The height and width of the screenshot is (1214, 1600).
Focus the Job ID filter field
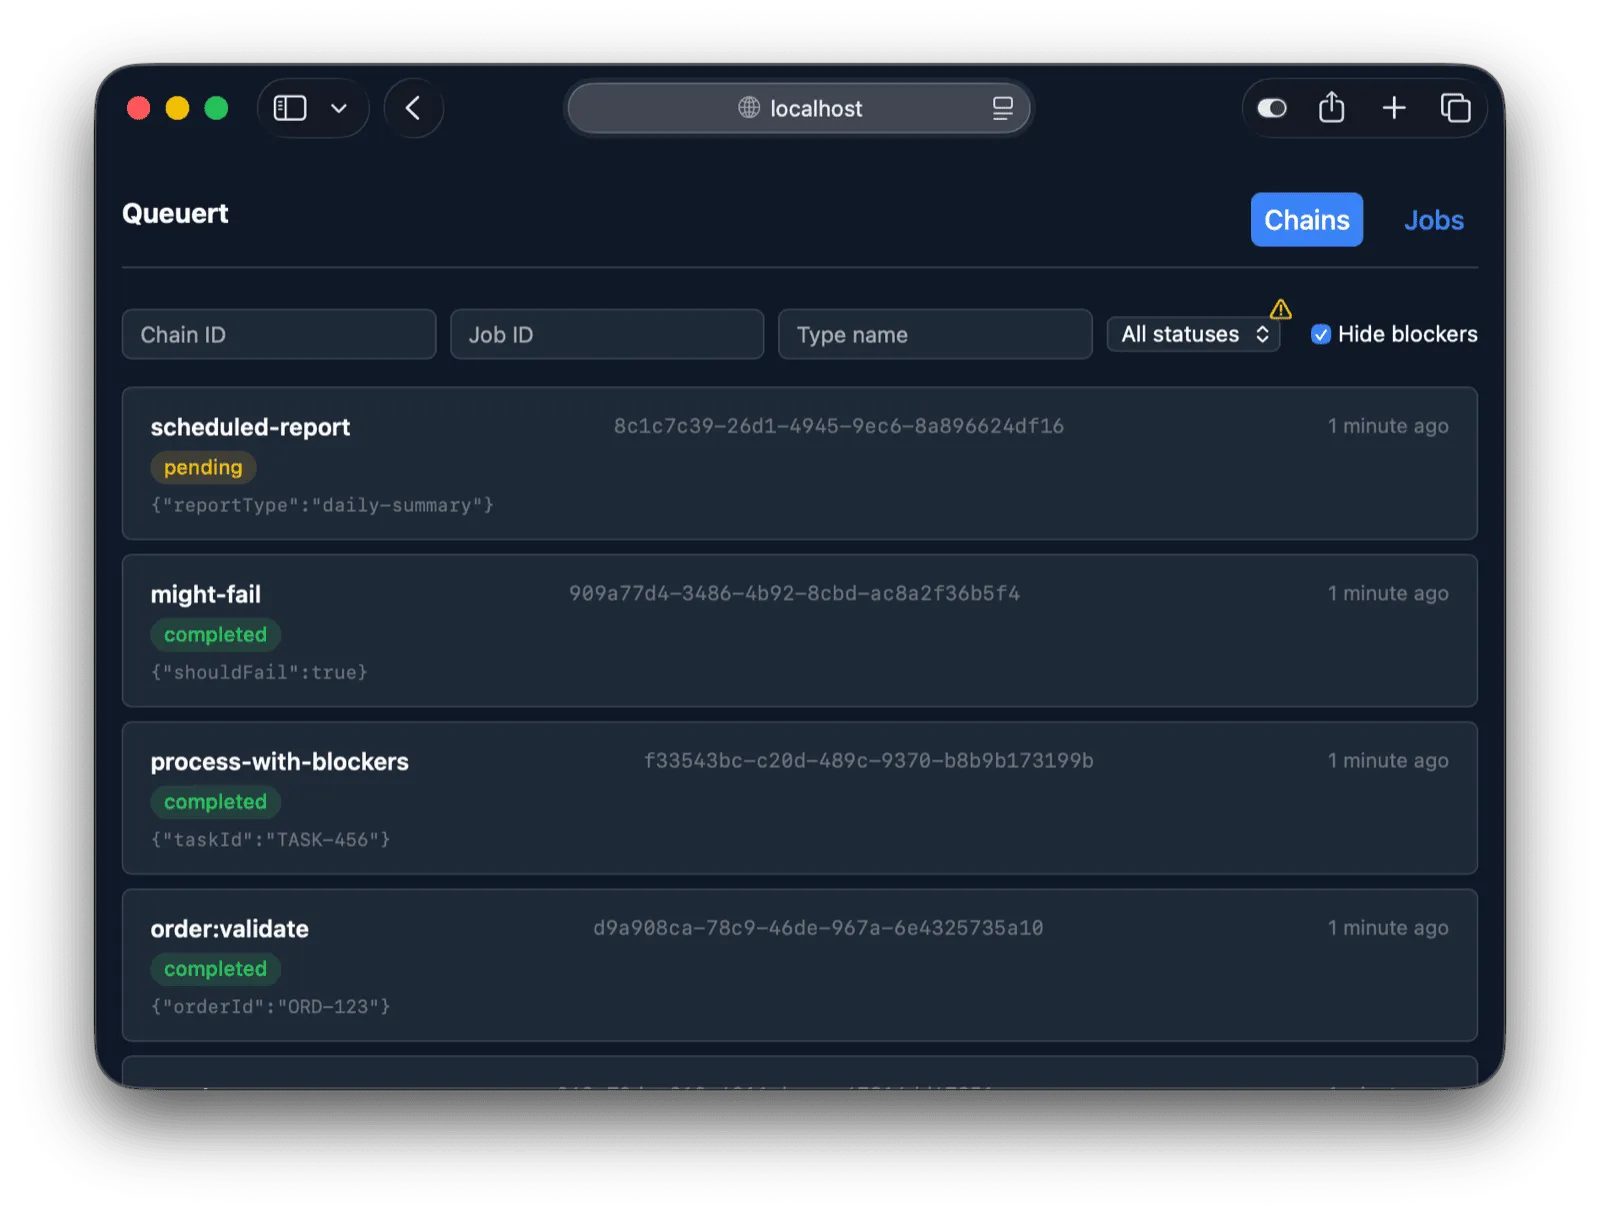coord(607,334)
